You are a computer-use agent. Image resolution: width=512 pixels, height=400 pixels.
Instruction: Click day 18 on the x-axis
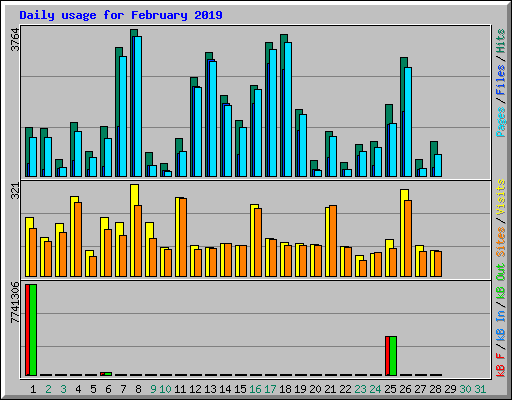click(285, 389)
